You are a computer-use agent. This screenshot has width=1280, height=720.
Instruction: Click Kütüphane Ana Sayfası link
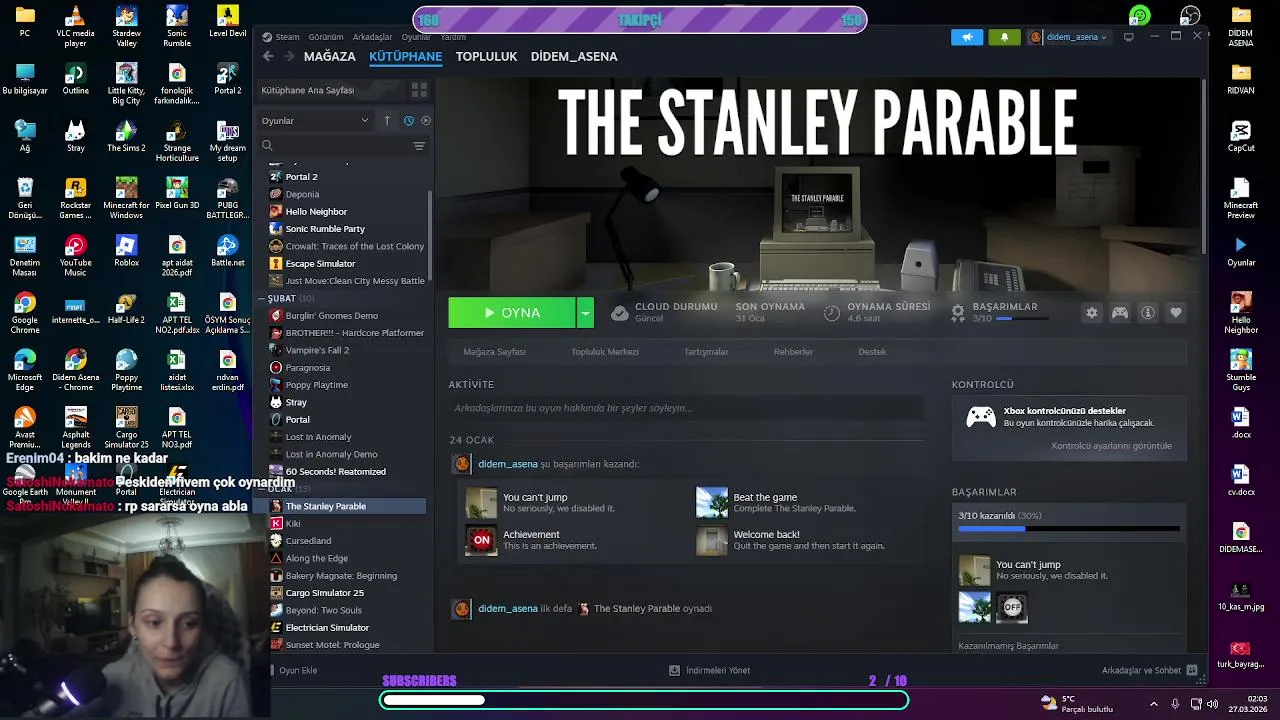(x=308, y=90)
